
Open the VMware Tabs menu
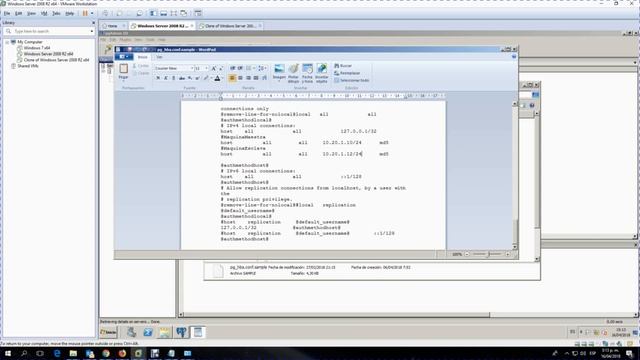(x=56, y=13)
